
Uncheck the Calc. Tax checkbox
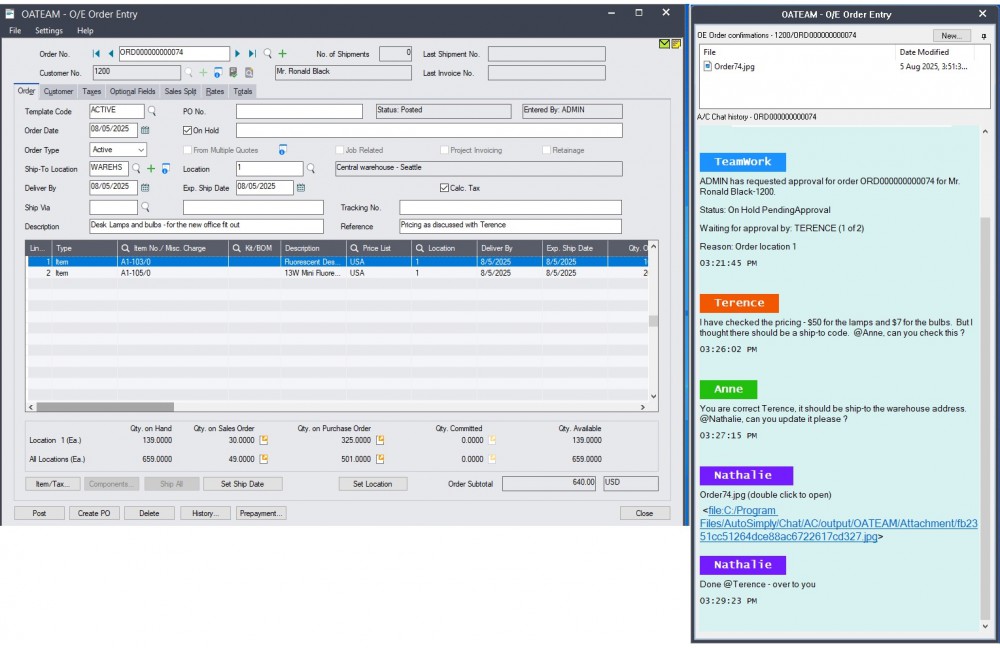(x=444, y=188)
